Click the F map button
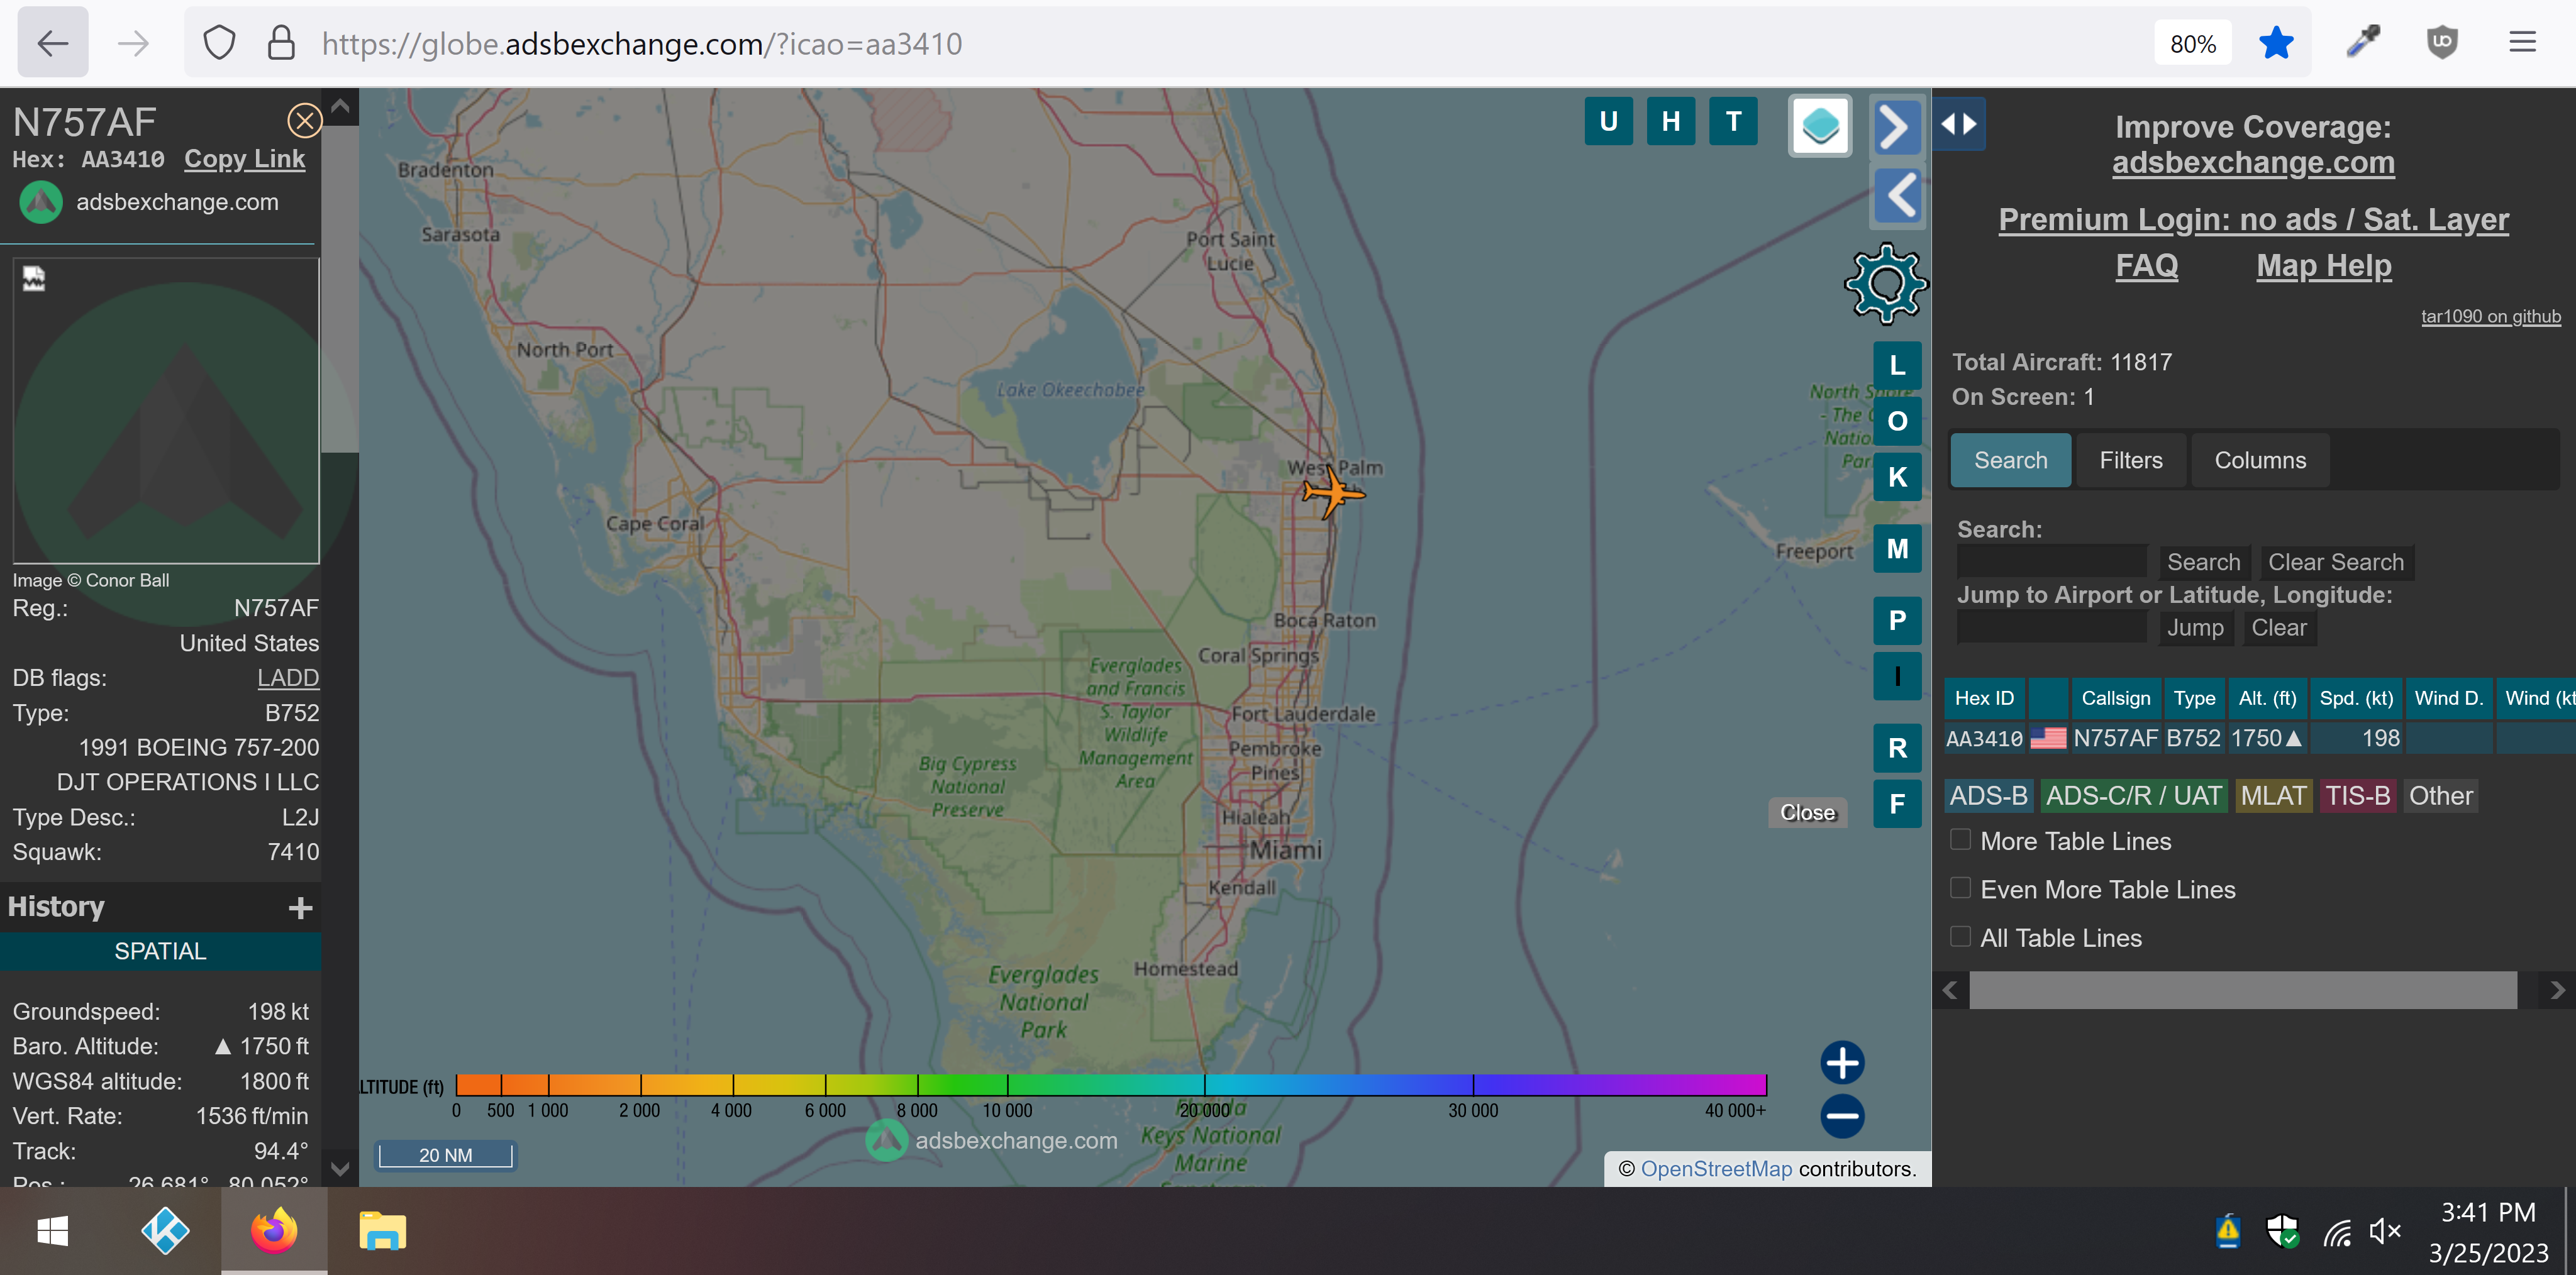2576x1275 pixels. click(x=1897, y=803)
